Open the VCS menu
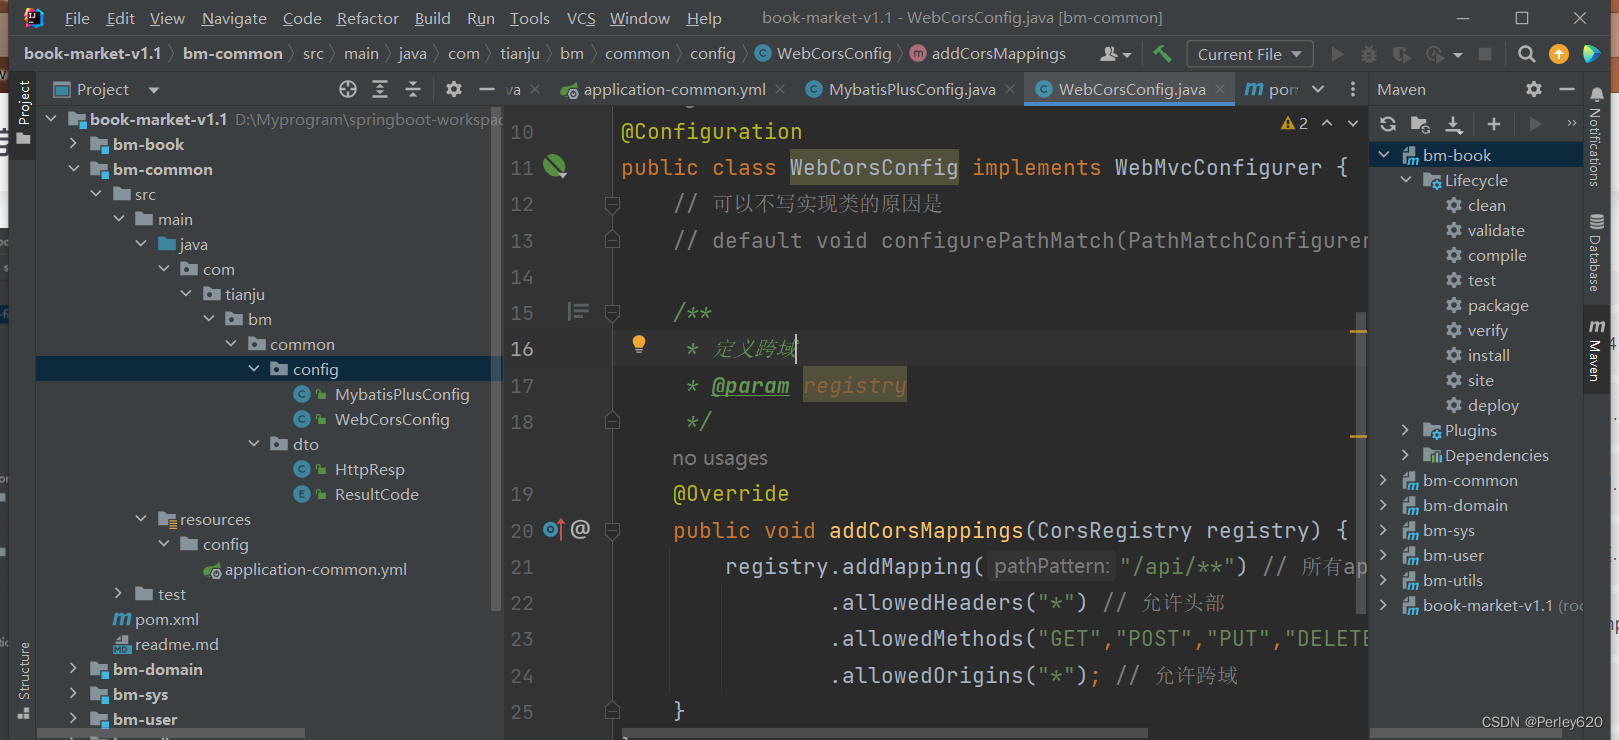1619x740 pixels. 581,18
